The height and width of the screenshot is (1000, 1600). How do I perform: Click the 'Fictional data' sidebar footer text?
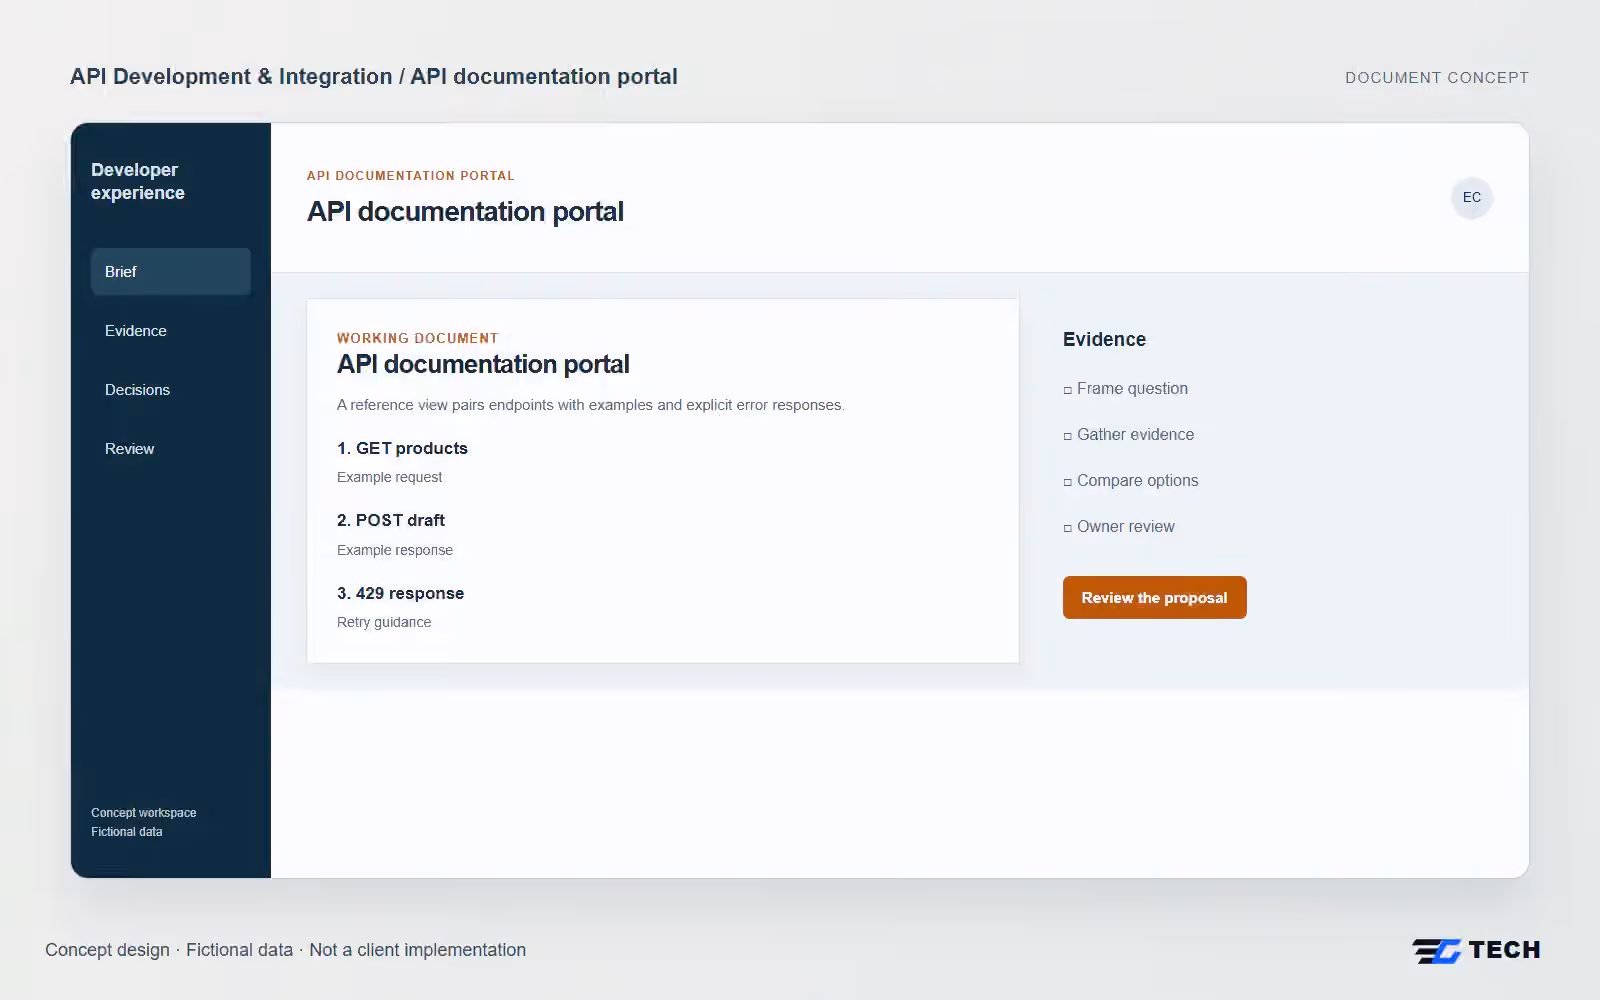coord(127,832)
